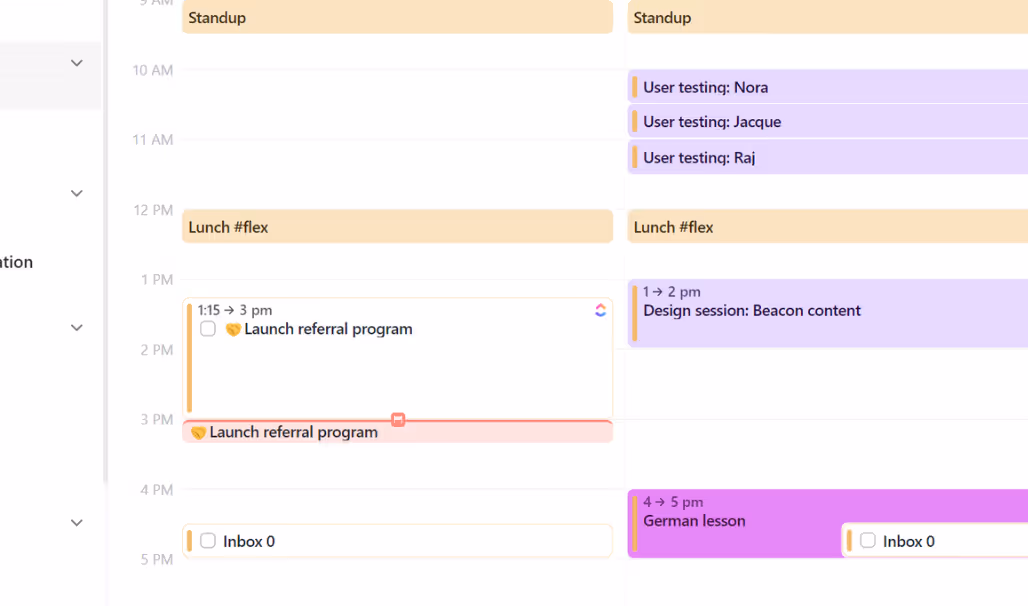This screenshot has width=1028, height=606.
Task: Click the 10 AM hour label
Action: [153, 70]
